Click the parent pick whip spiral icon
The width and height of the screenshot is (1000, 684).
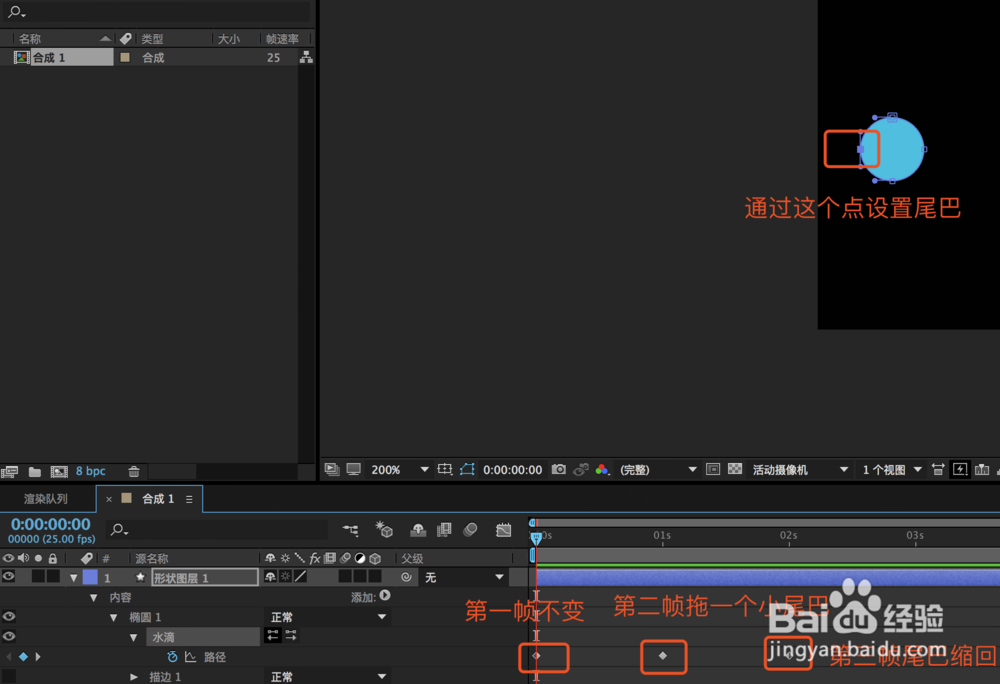click(x=406, y=577)
